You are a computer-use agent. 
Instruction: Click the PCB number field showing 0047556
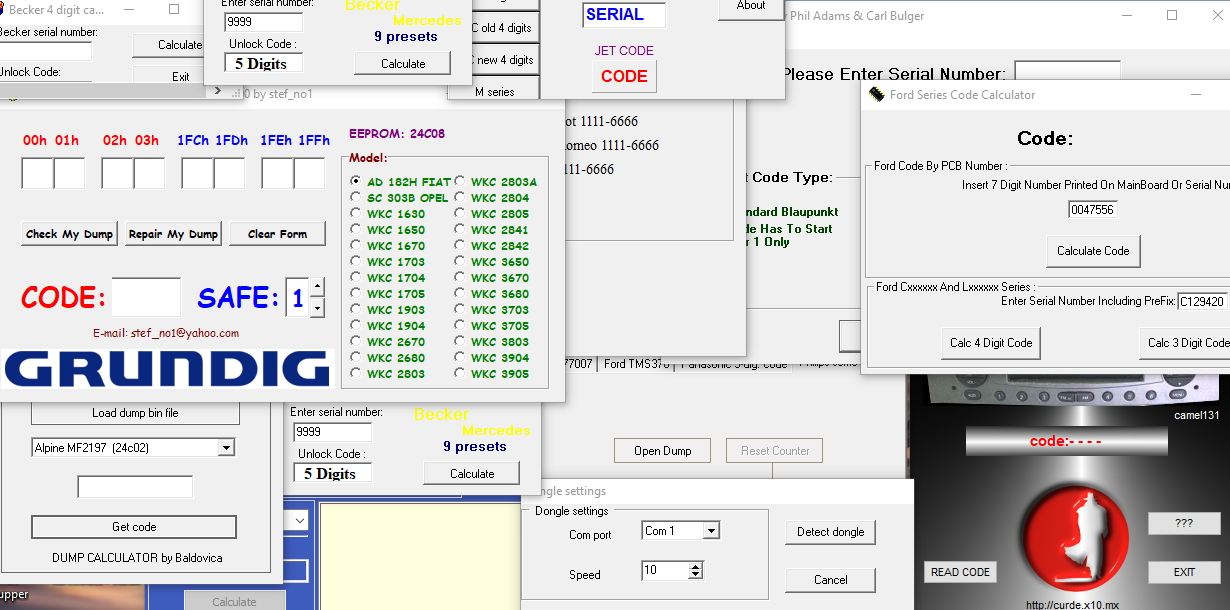click(1093, 210)
